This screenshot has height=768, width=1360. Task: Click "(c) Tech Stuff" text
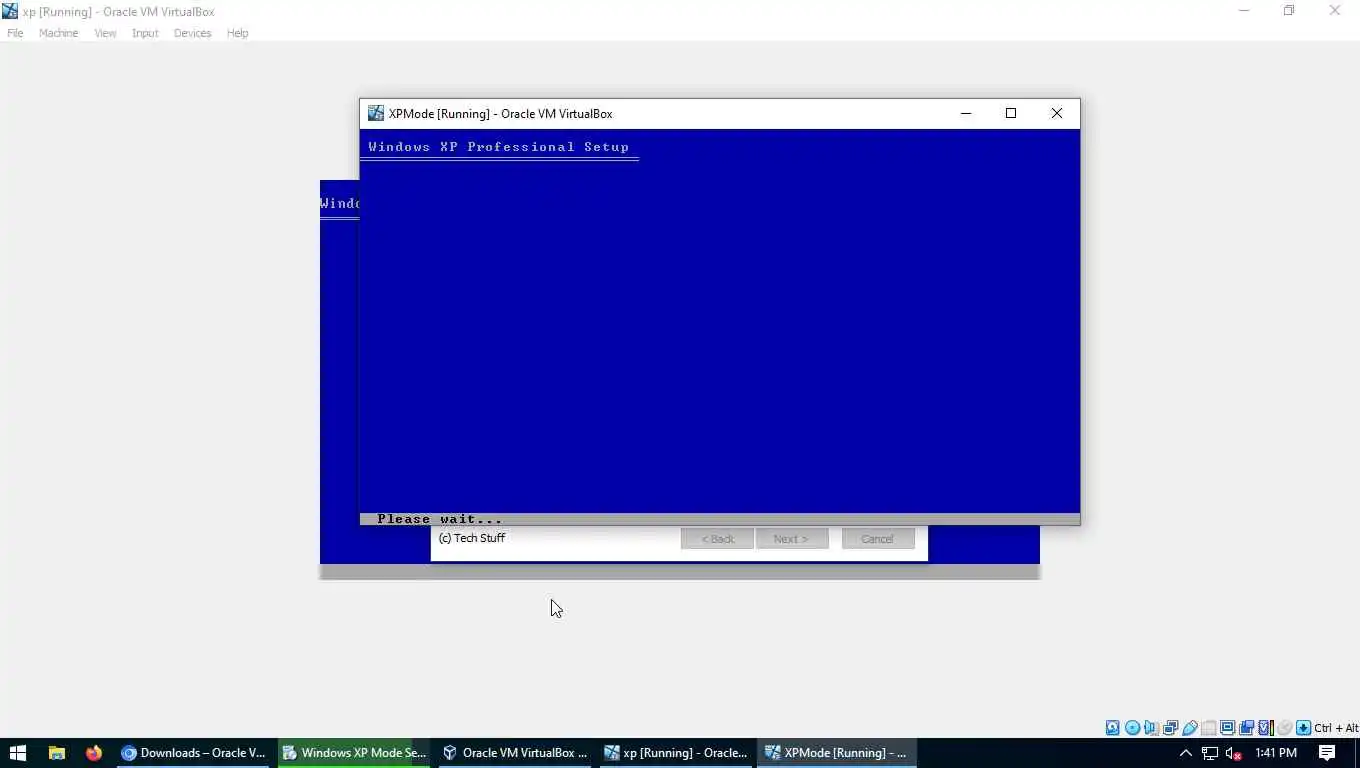(472, 538)
